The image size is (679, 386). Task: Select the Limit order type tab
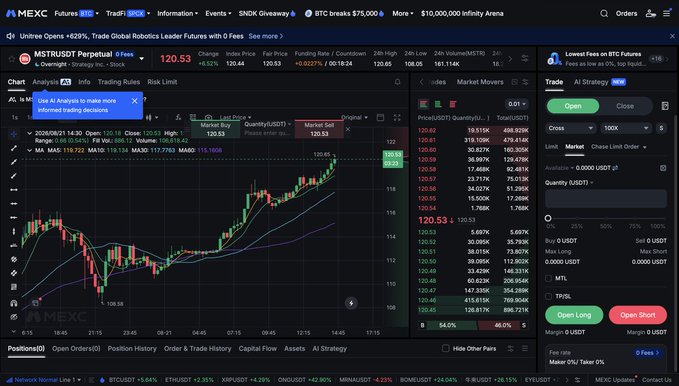click(551, 147)
